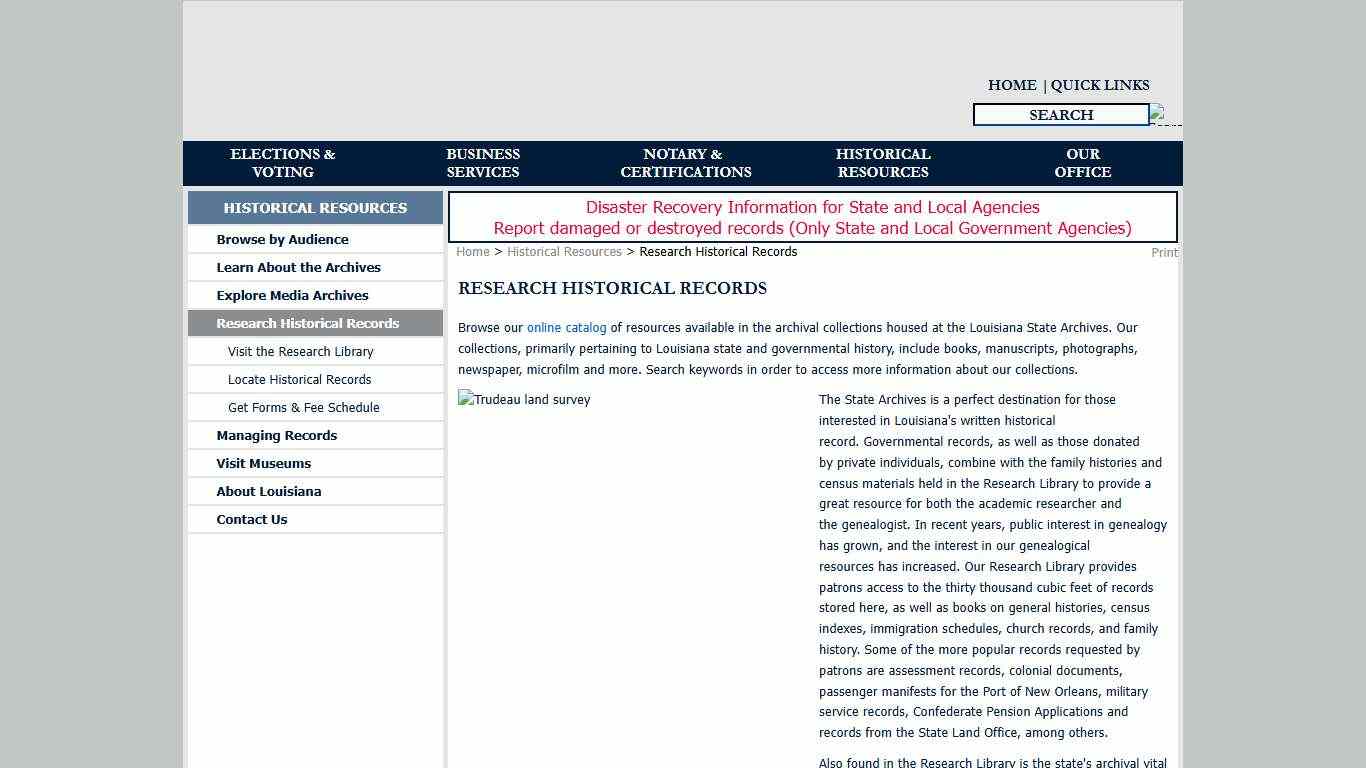This screenshot has width=1366, height=768.
Task: Open Elections & Voting menu
Action: [283, 163]
